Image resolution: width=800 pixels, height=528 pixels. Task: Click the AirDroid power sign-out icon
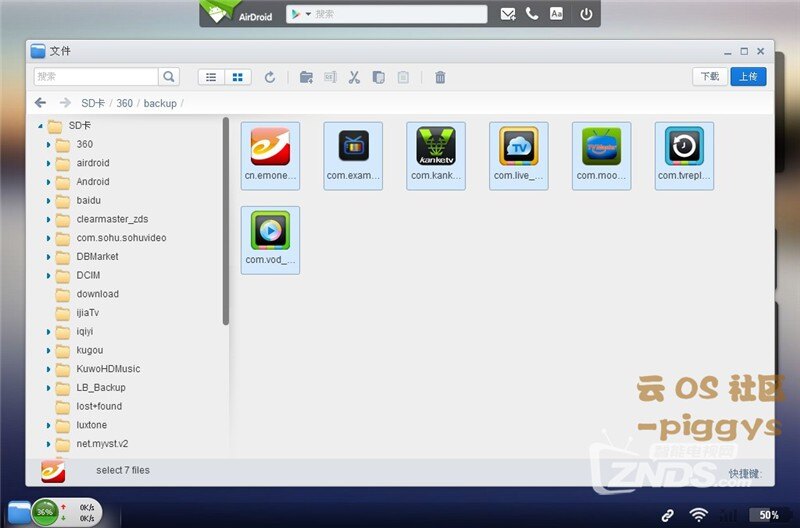(x=586, y=14)
